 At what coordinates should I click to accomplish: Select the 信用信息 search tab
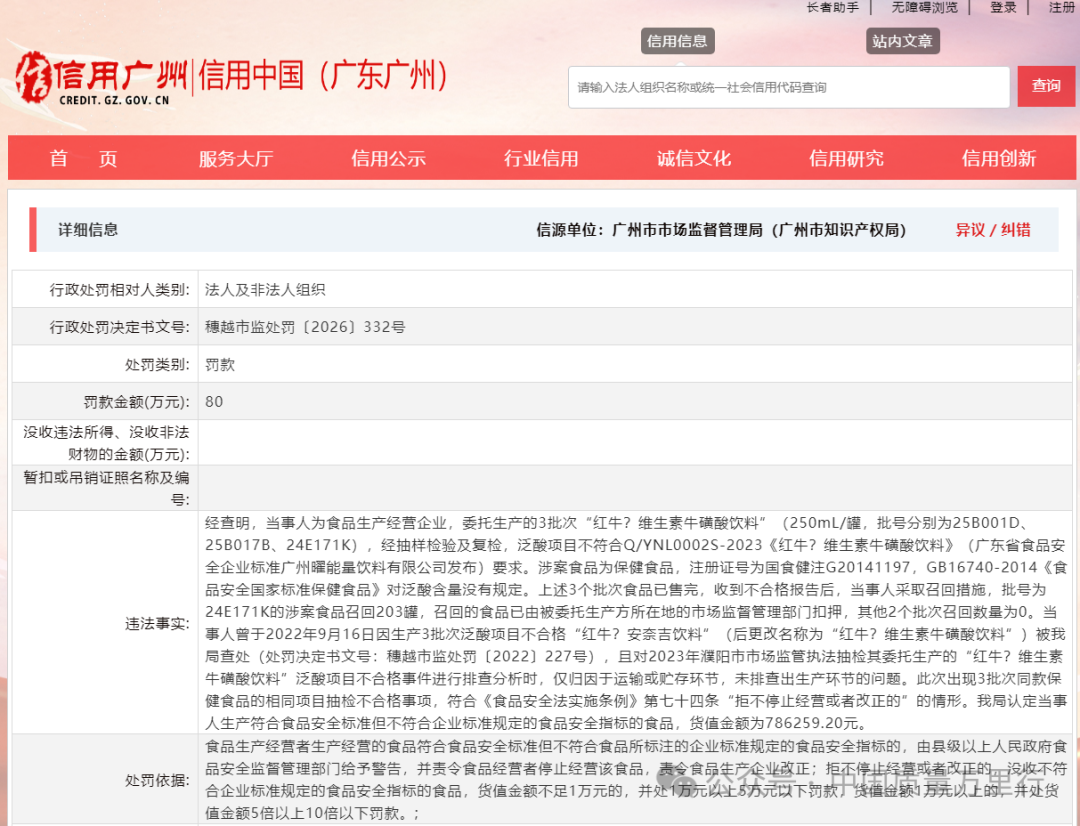pyautogui.click(x=677, y=41)
